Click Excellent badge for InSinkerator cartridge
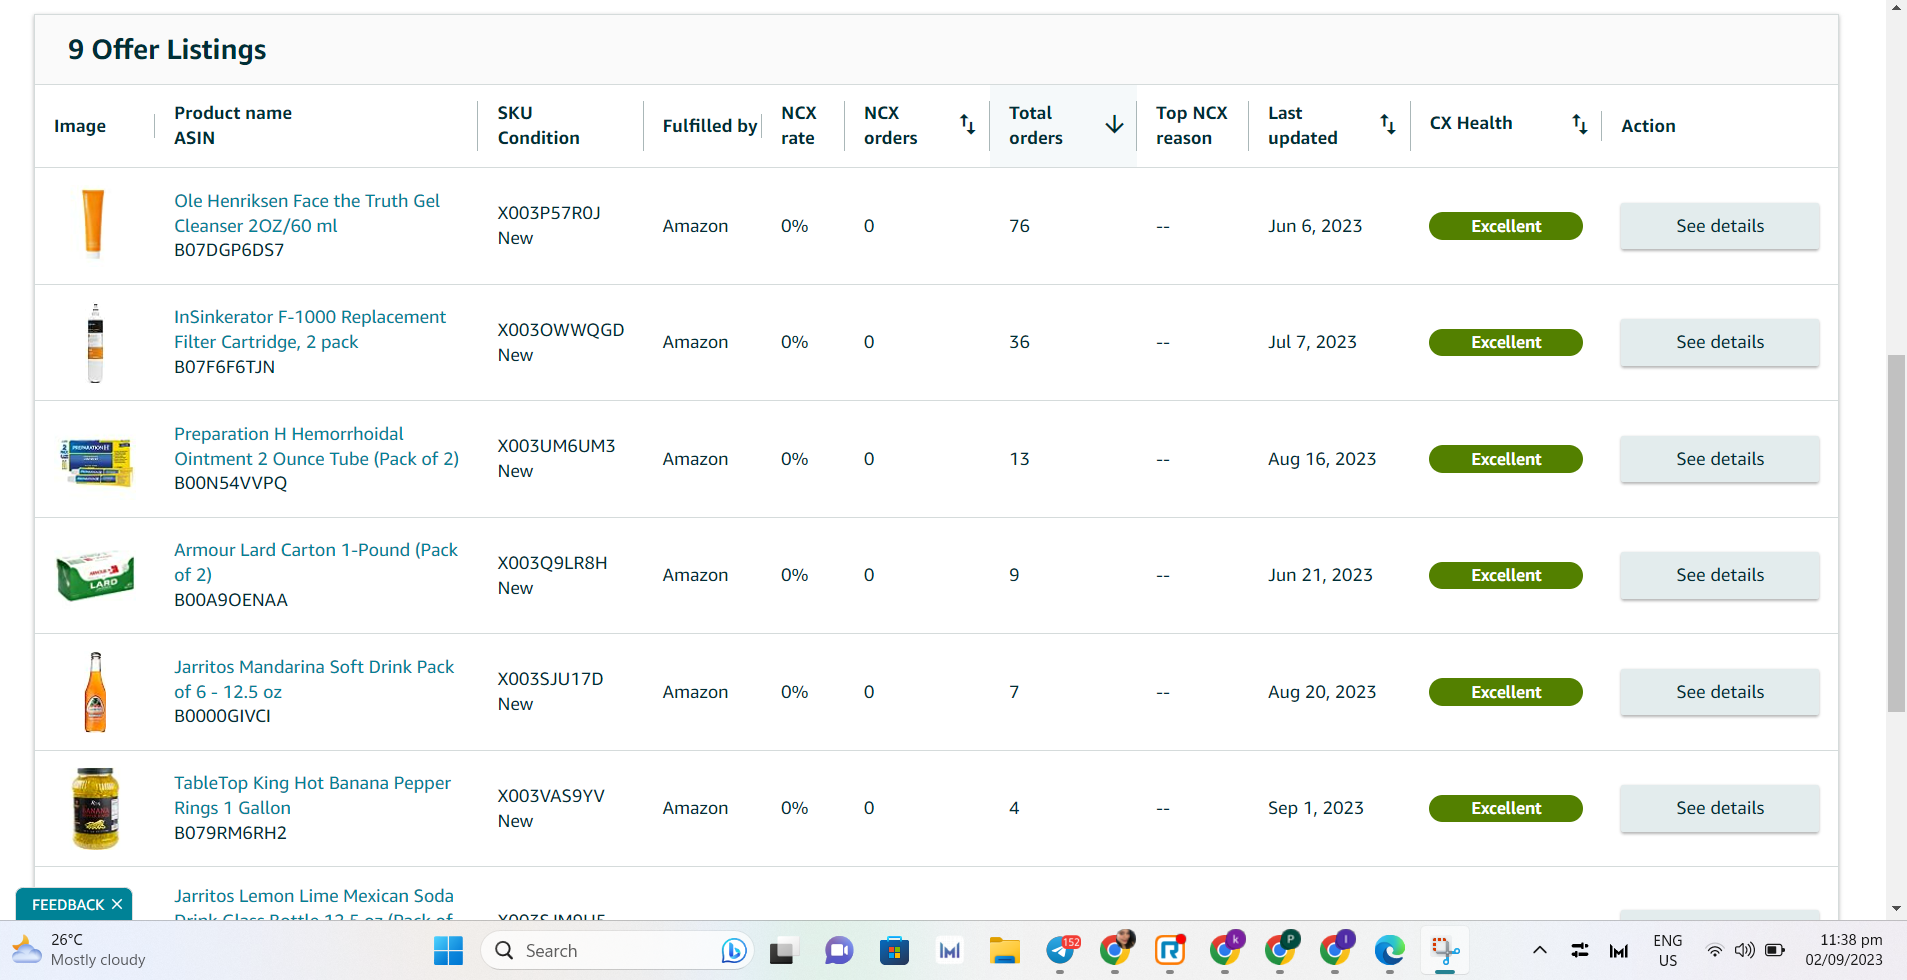 click(1505, 342)
